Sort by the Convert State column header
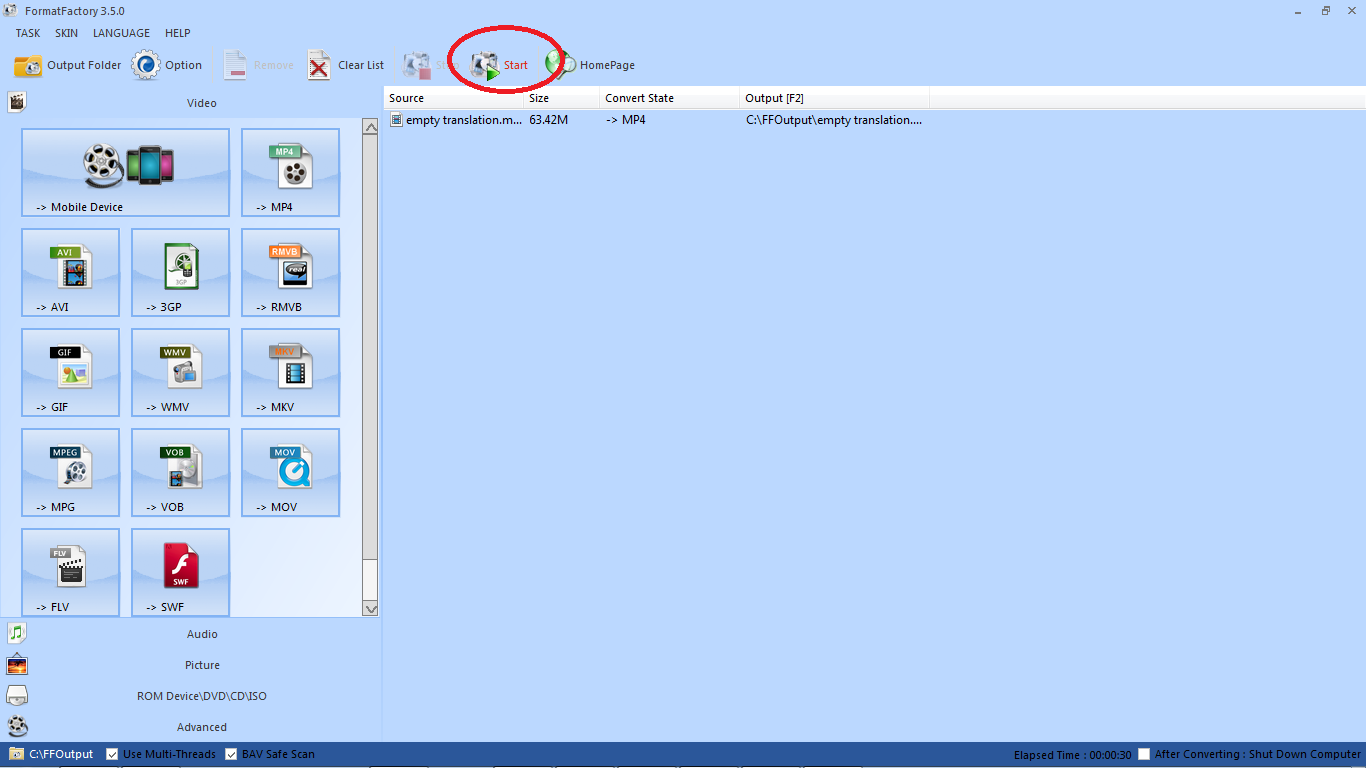The height and width of the screenshot is (768, 1366). 670,98
